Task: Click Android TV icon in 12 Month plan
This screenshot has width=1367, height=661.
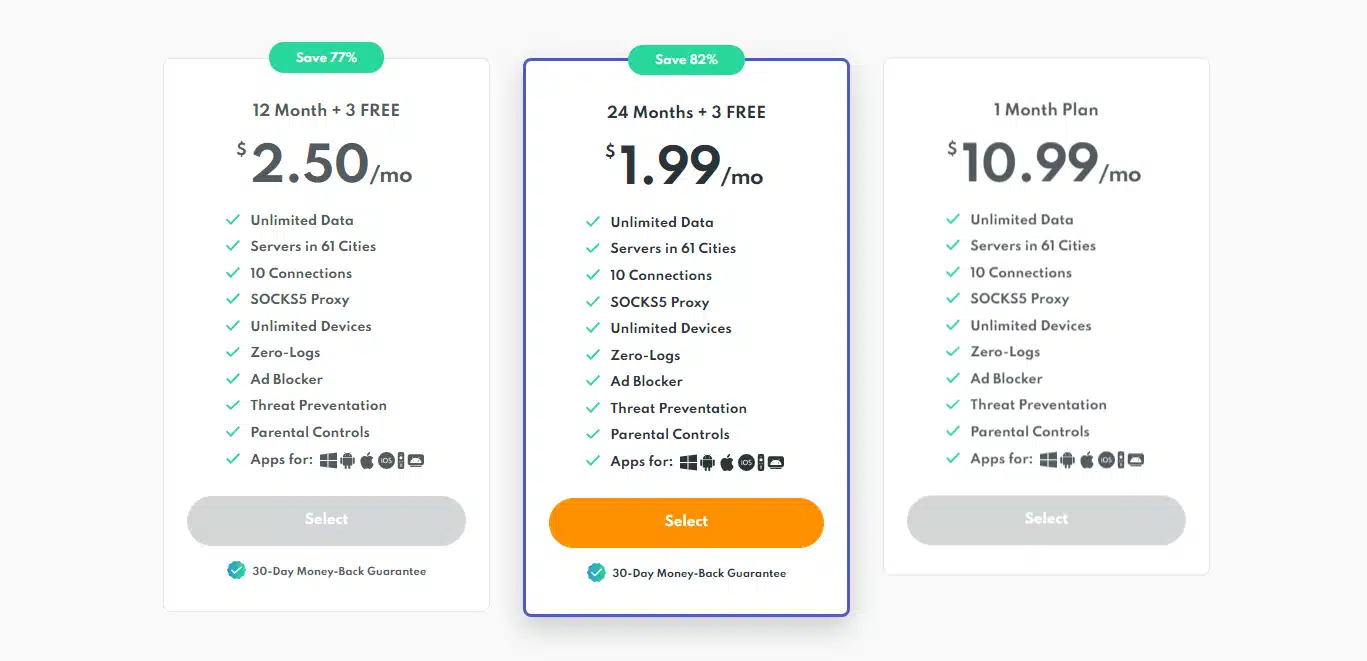Action: coord(416,460)
